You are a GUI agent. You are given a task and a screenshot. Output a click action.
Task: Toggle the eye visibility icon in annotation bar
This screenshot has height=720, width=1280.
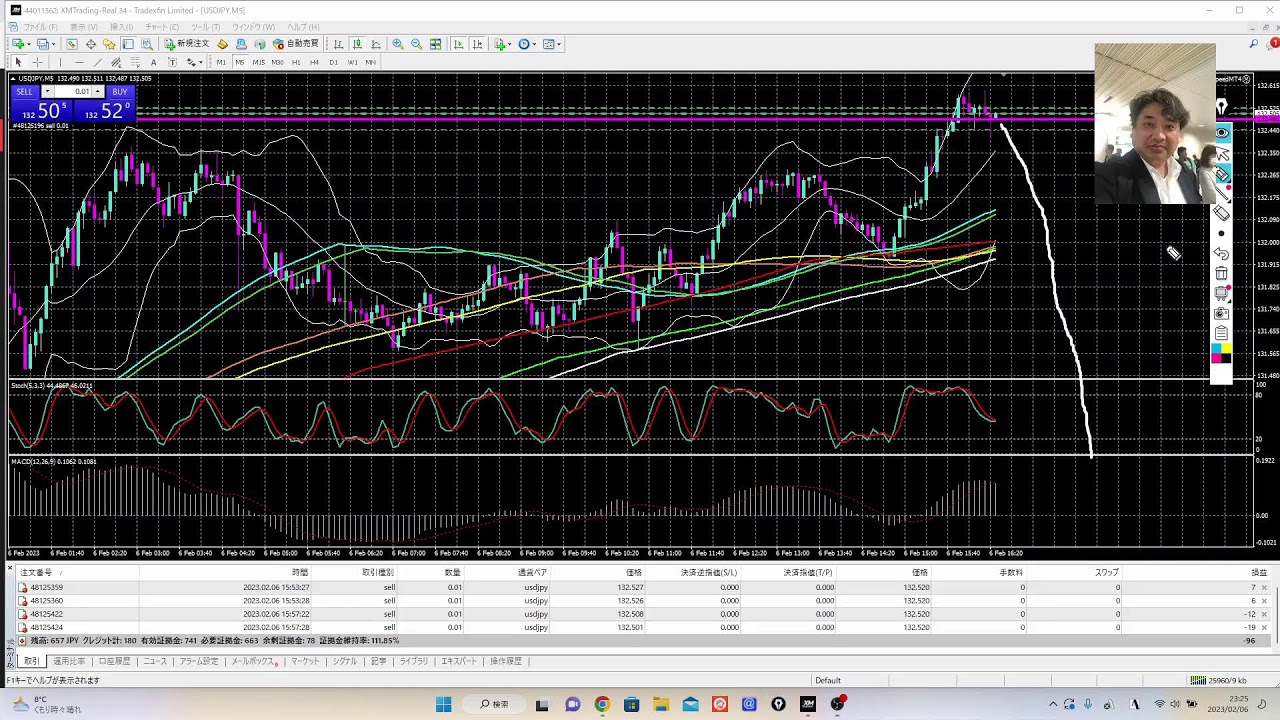click(1222, 132)
